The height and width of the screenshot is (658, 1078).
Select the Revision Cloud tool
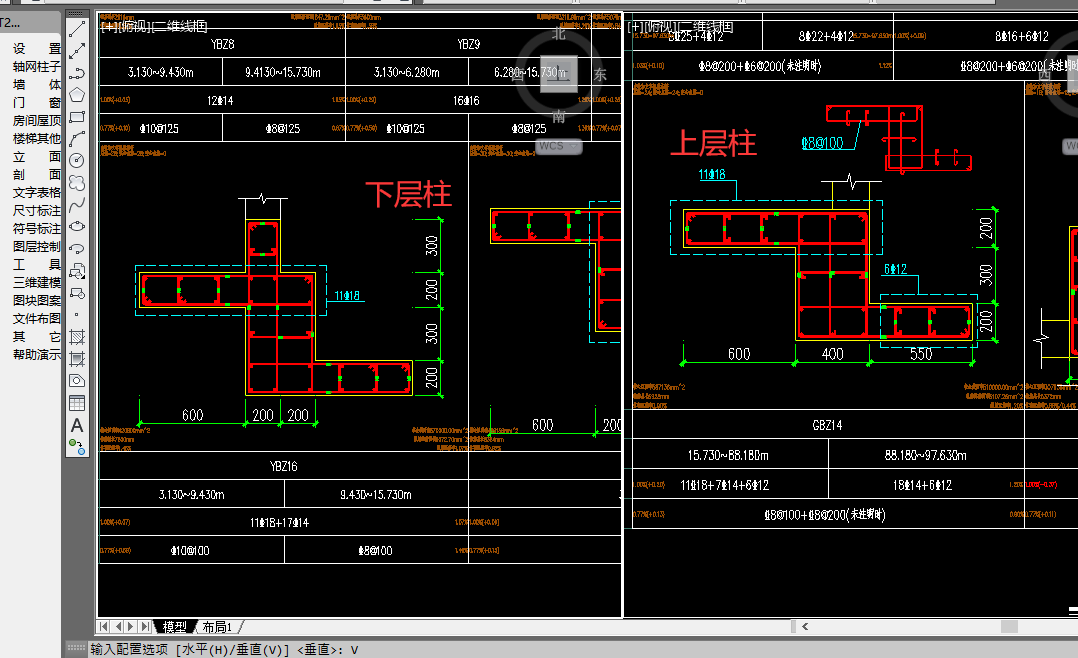(77, 183)
